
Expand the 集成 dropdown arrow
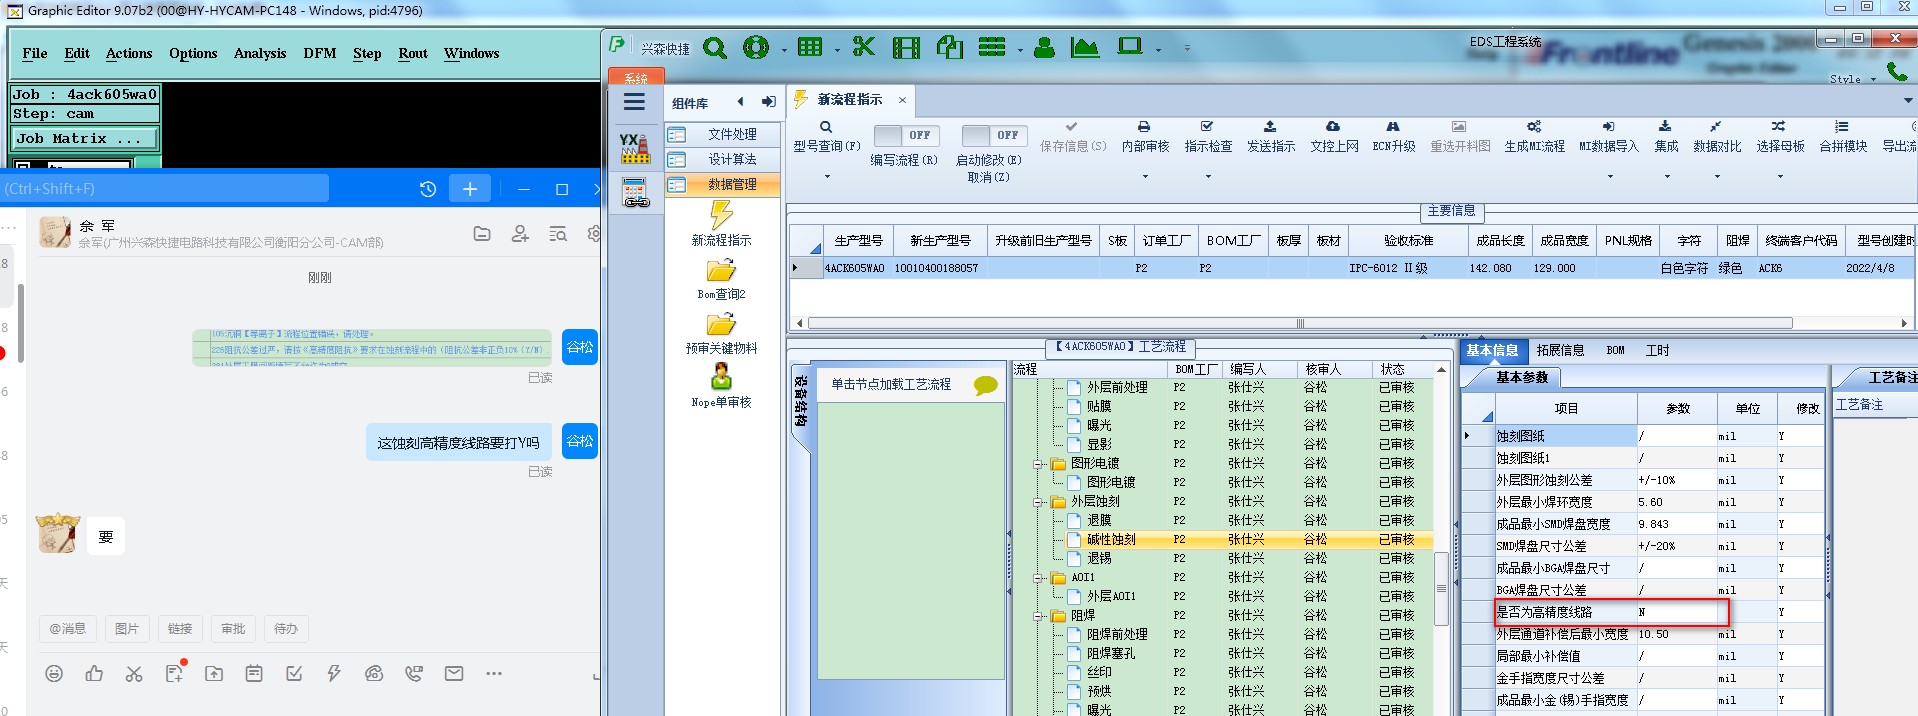(x=1667, y=177)
